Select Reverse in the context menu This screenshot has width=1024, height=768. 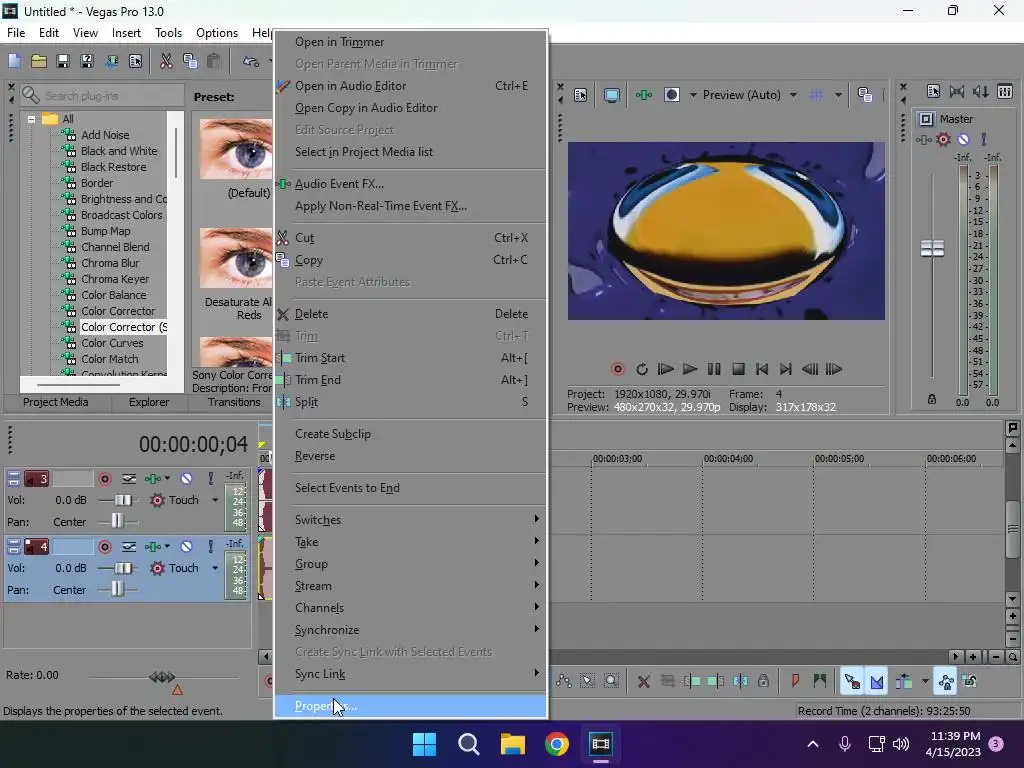pos(410,456)
